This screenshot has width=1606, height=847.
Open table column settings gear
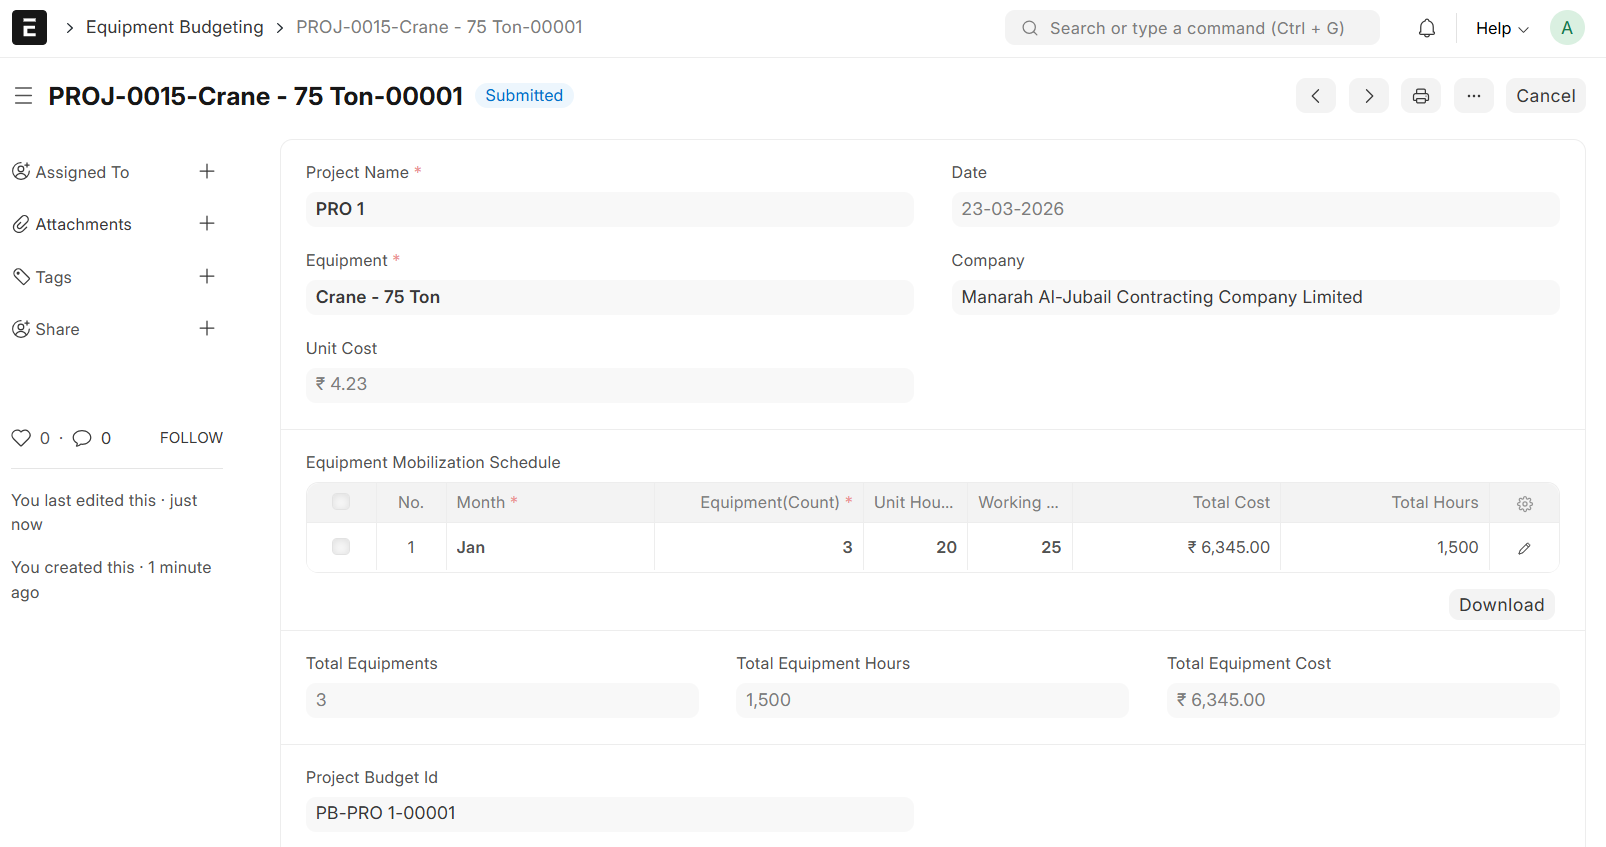[x=1524, y=504]
